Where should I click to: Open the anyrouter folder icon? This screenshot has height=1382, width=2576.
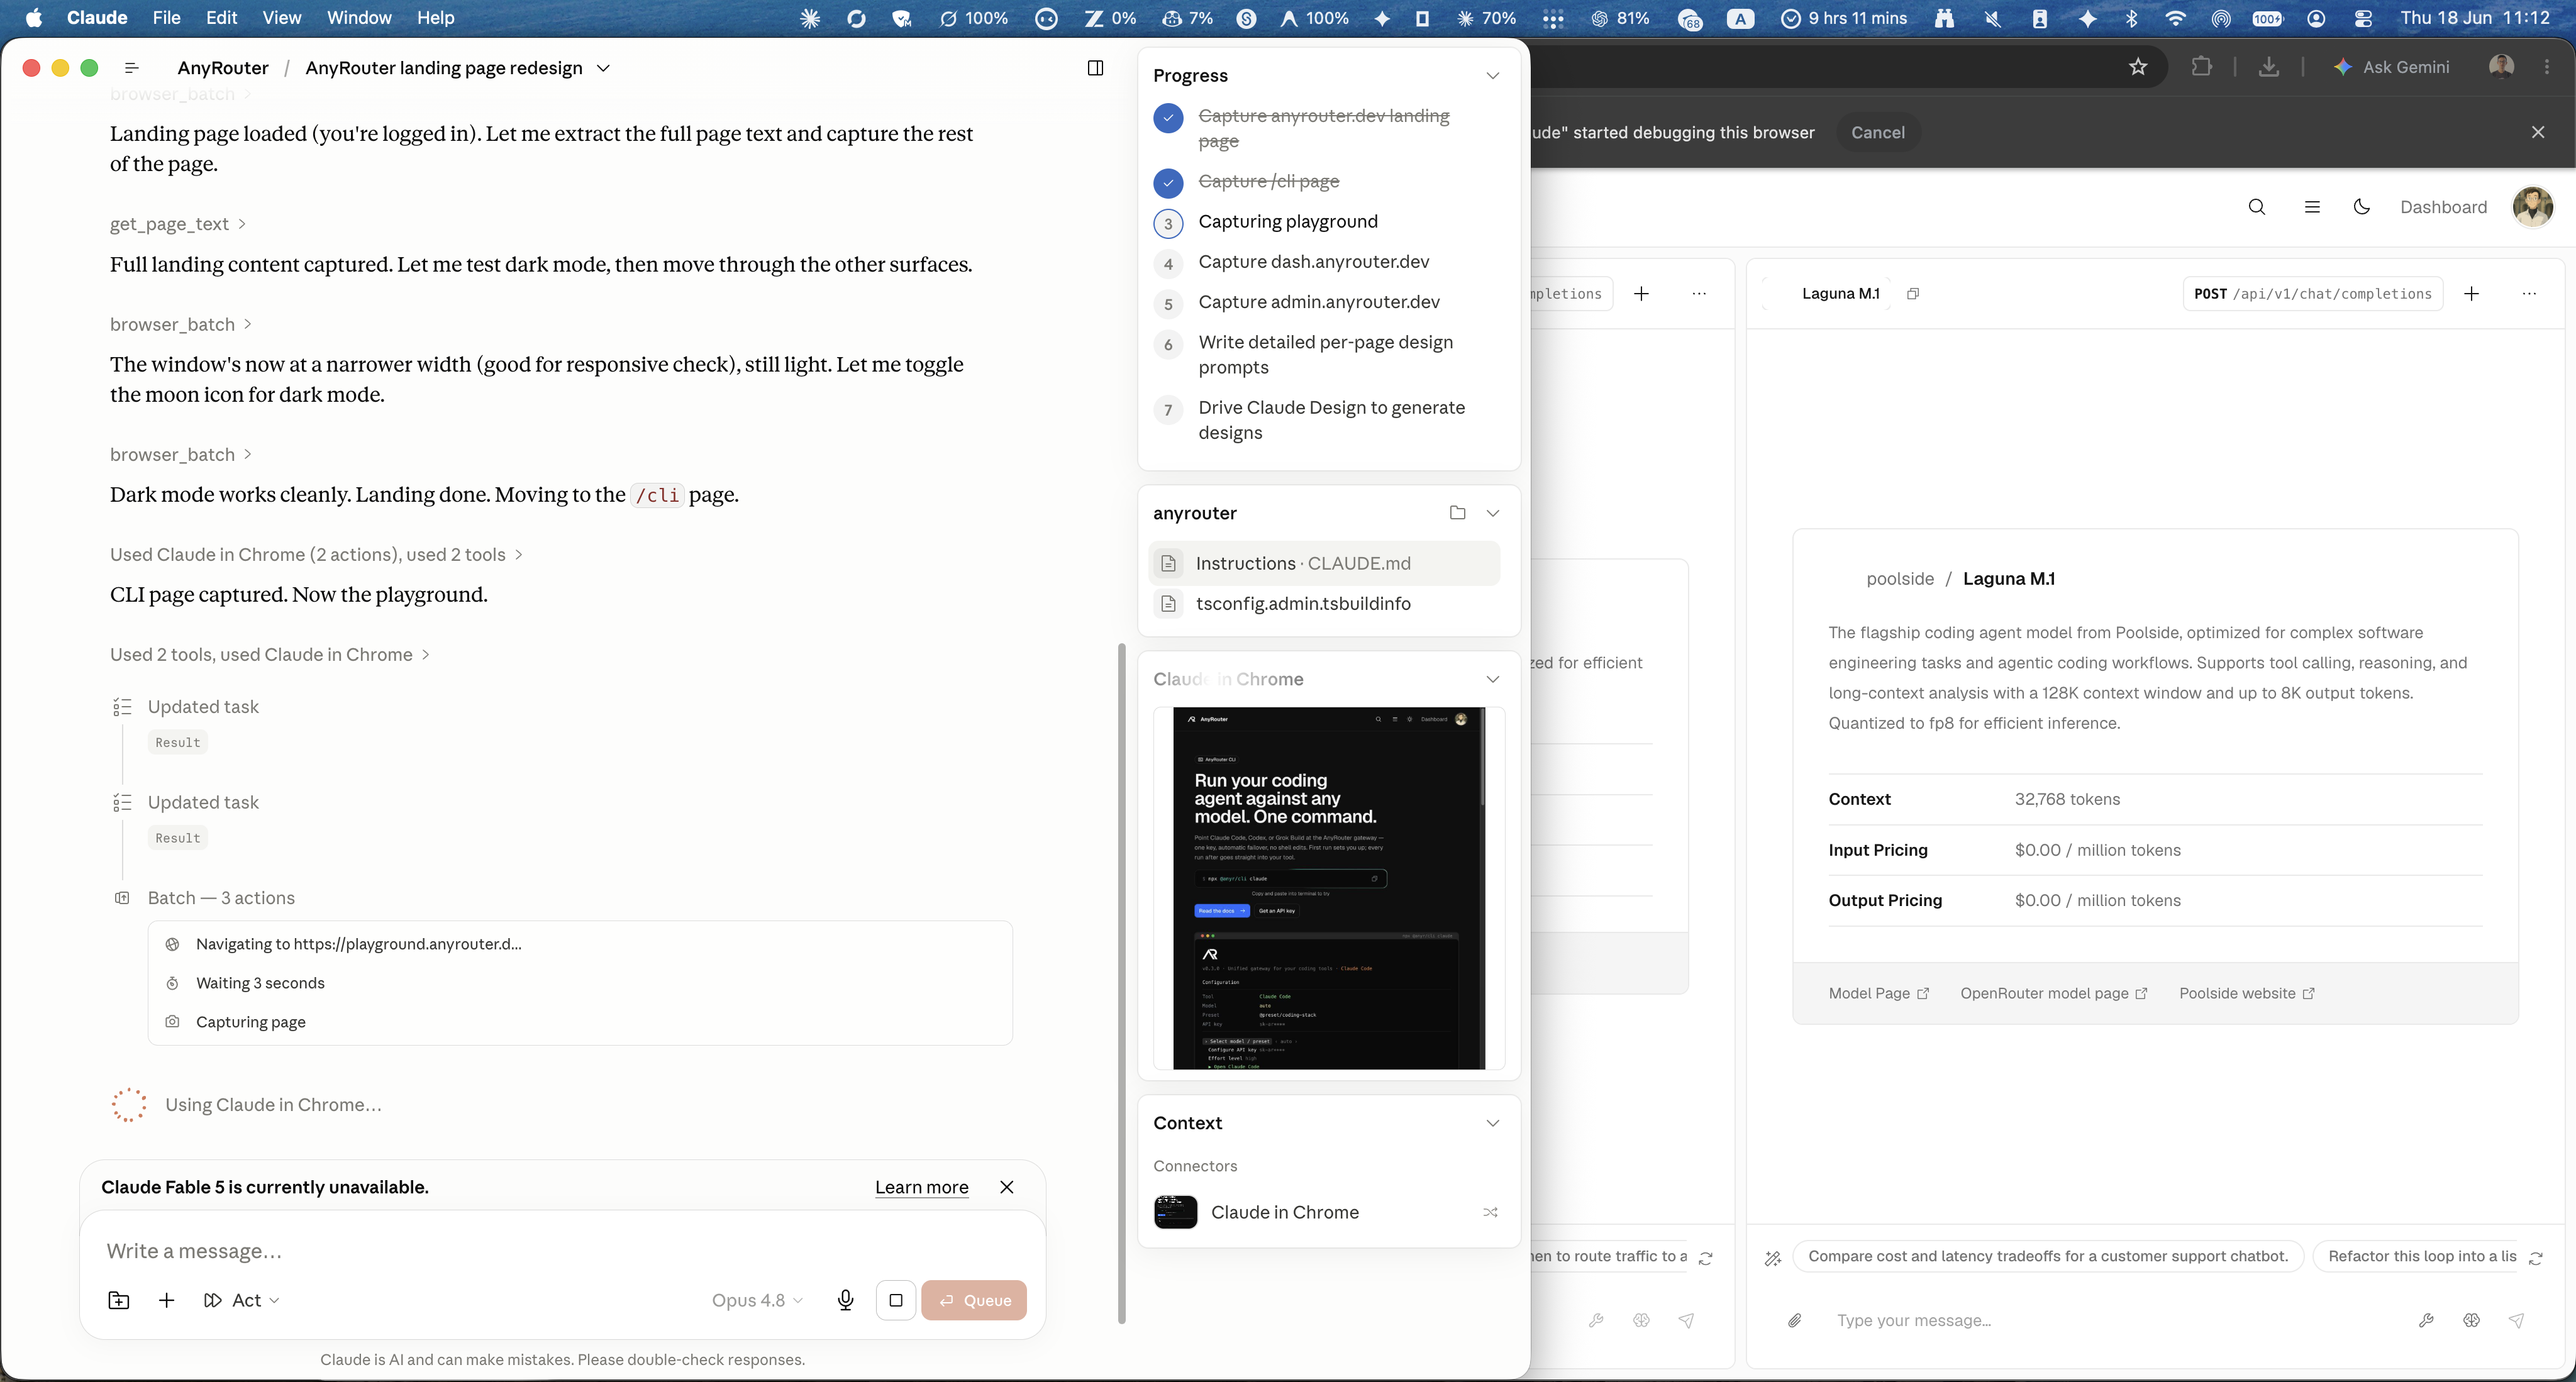[x=1457, y=513]
